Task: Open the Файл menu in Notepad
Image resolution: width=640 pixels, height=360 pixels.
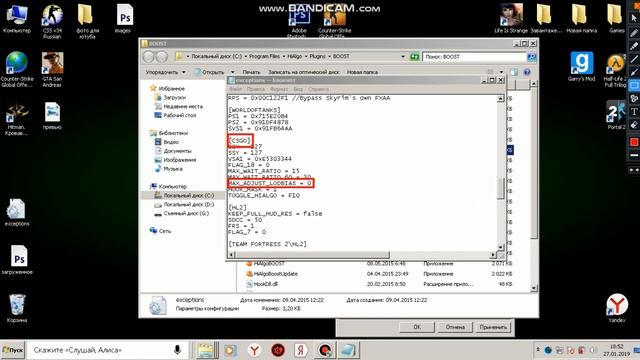Action: 236,89
